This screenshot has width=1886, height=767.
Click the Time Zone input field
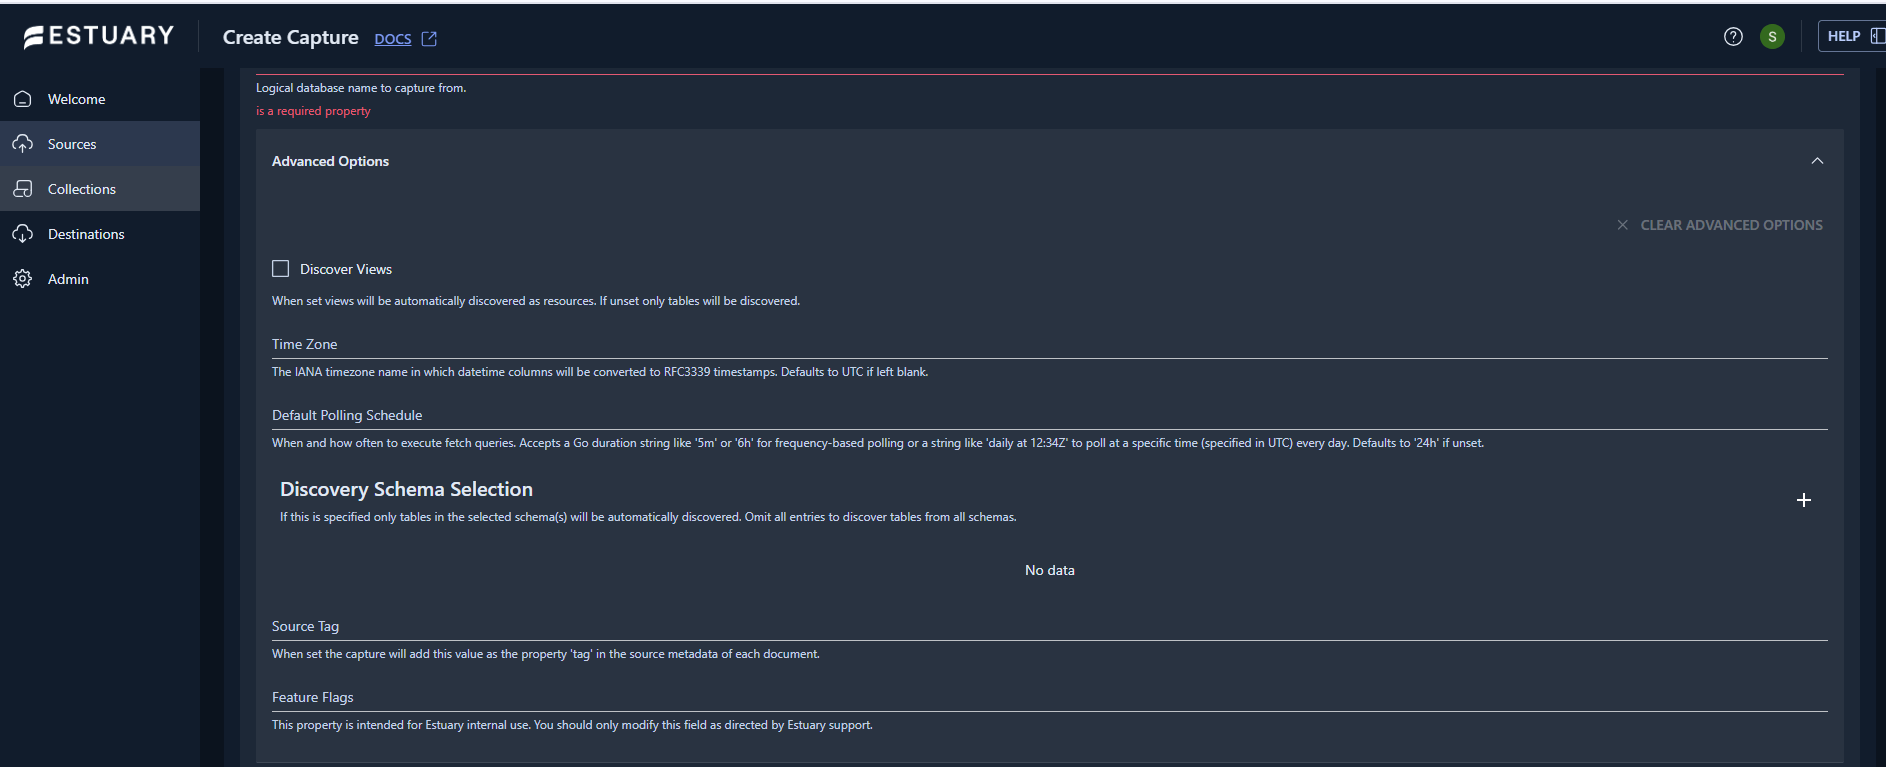(1049, 345)
